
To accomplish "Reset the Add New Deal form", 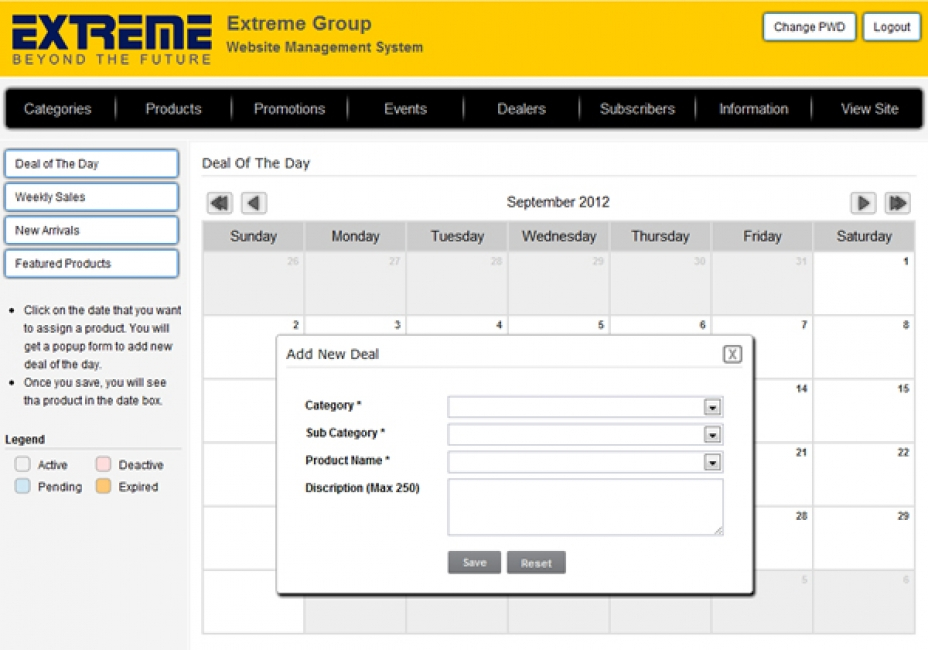I will pos(536,562).
